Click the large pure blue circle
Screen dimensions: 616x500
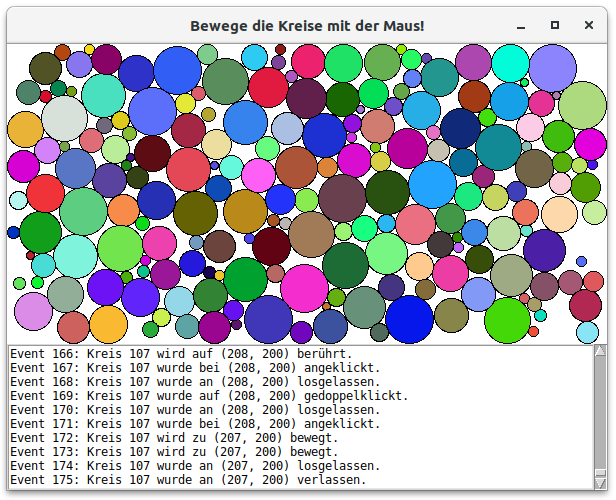click(409, 319)
